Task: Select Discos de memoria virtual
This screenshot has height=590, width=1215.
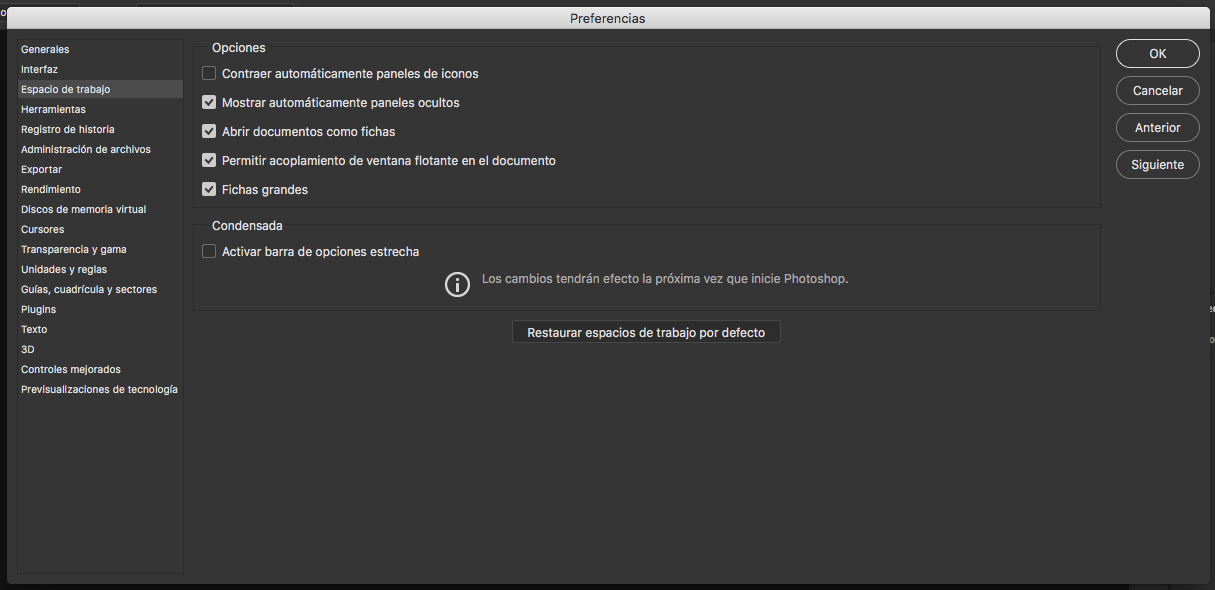Action: tap(83, 209)
